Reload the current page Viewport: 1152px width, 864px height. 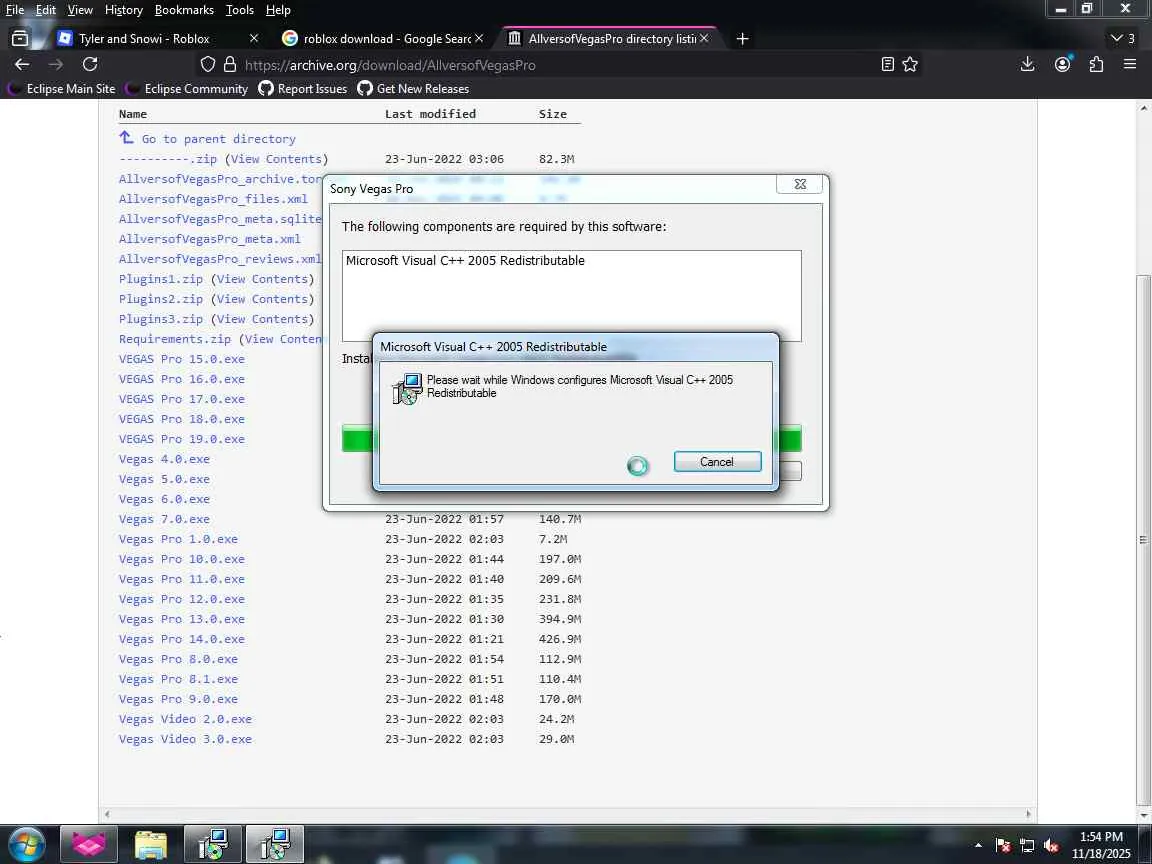click(x=90, y=65)
